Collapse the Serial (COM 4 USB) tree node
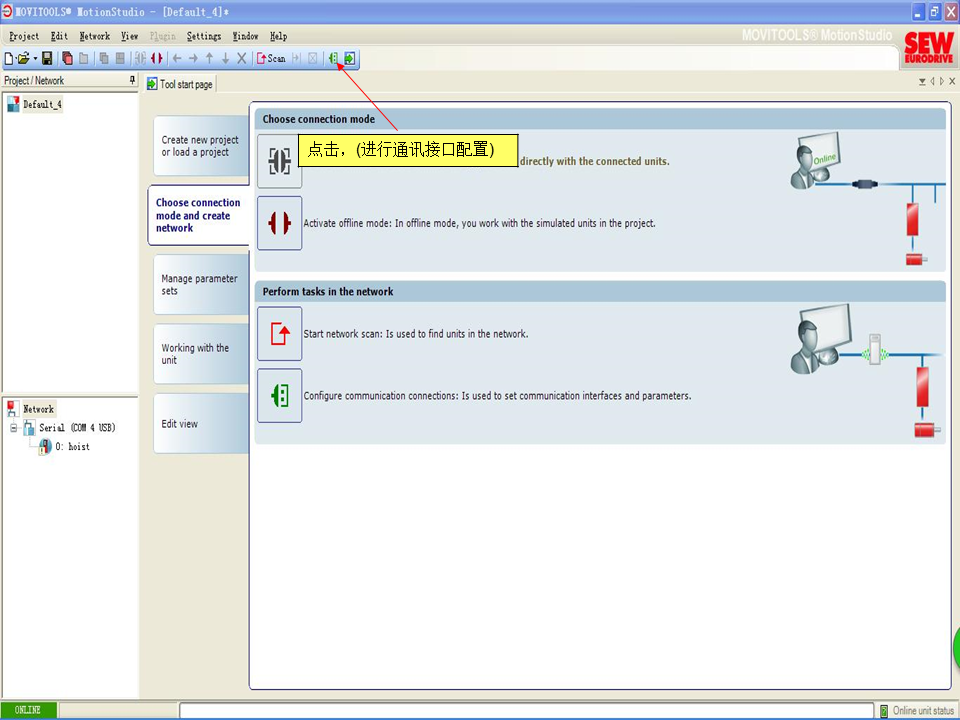The height and width of the screenshot is (720, 960). coord(14,428)
